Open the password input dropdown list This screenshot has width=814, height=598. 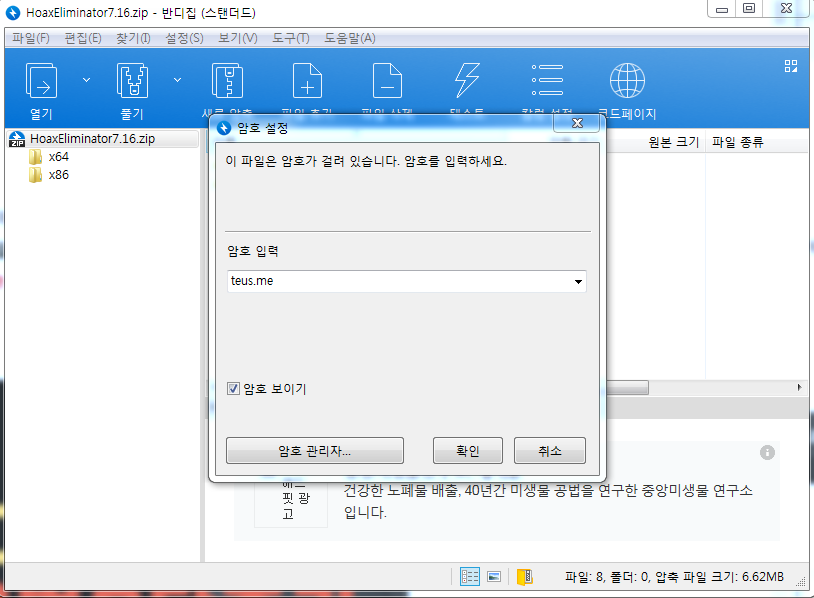pos(578,283)
